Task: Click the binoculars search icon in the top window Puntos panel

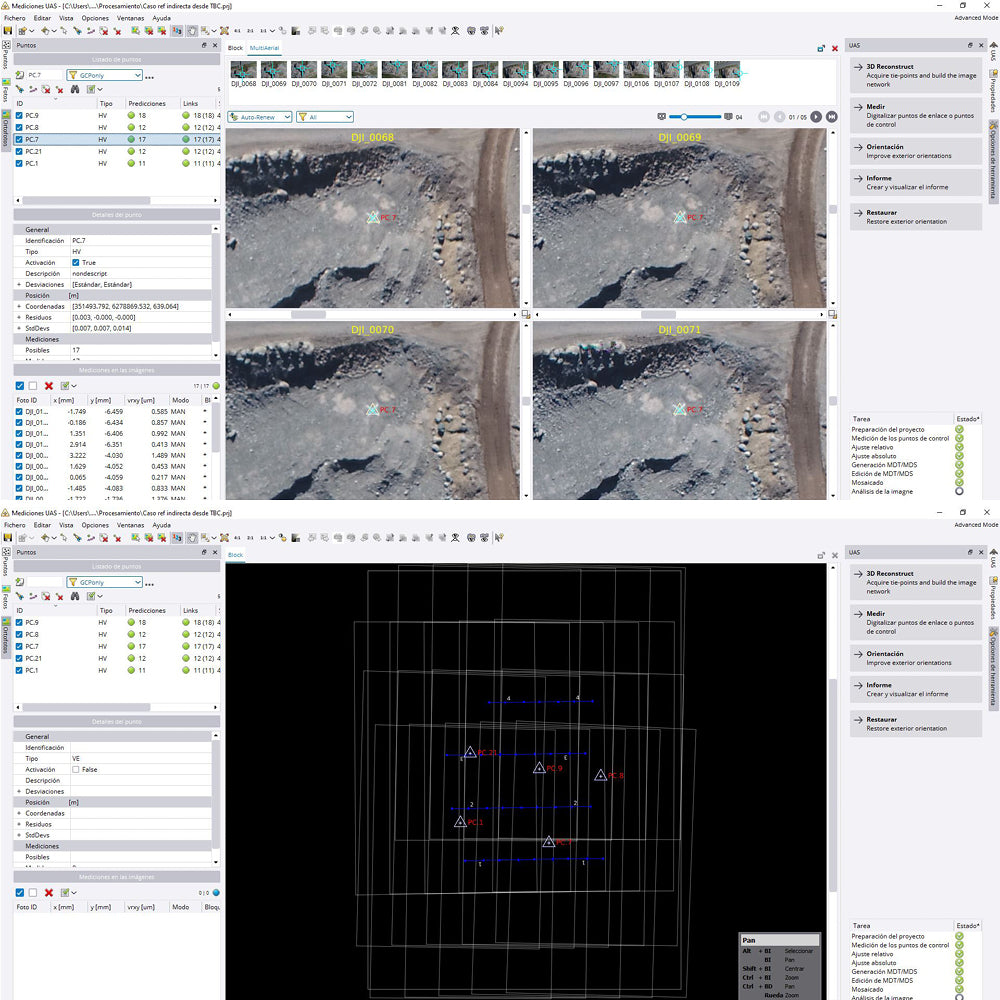Action: (x=75, y=89)
